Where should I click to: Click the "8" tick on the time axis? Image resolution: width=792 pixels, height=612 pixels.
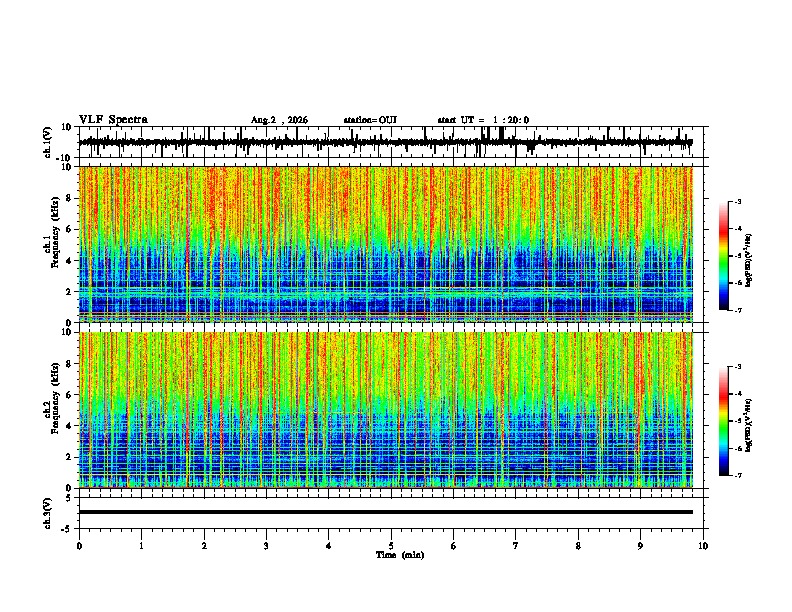click(578, 546)
